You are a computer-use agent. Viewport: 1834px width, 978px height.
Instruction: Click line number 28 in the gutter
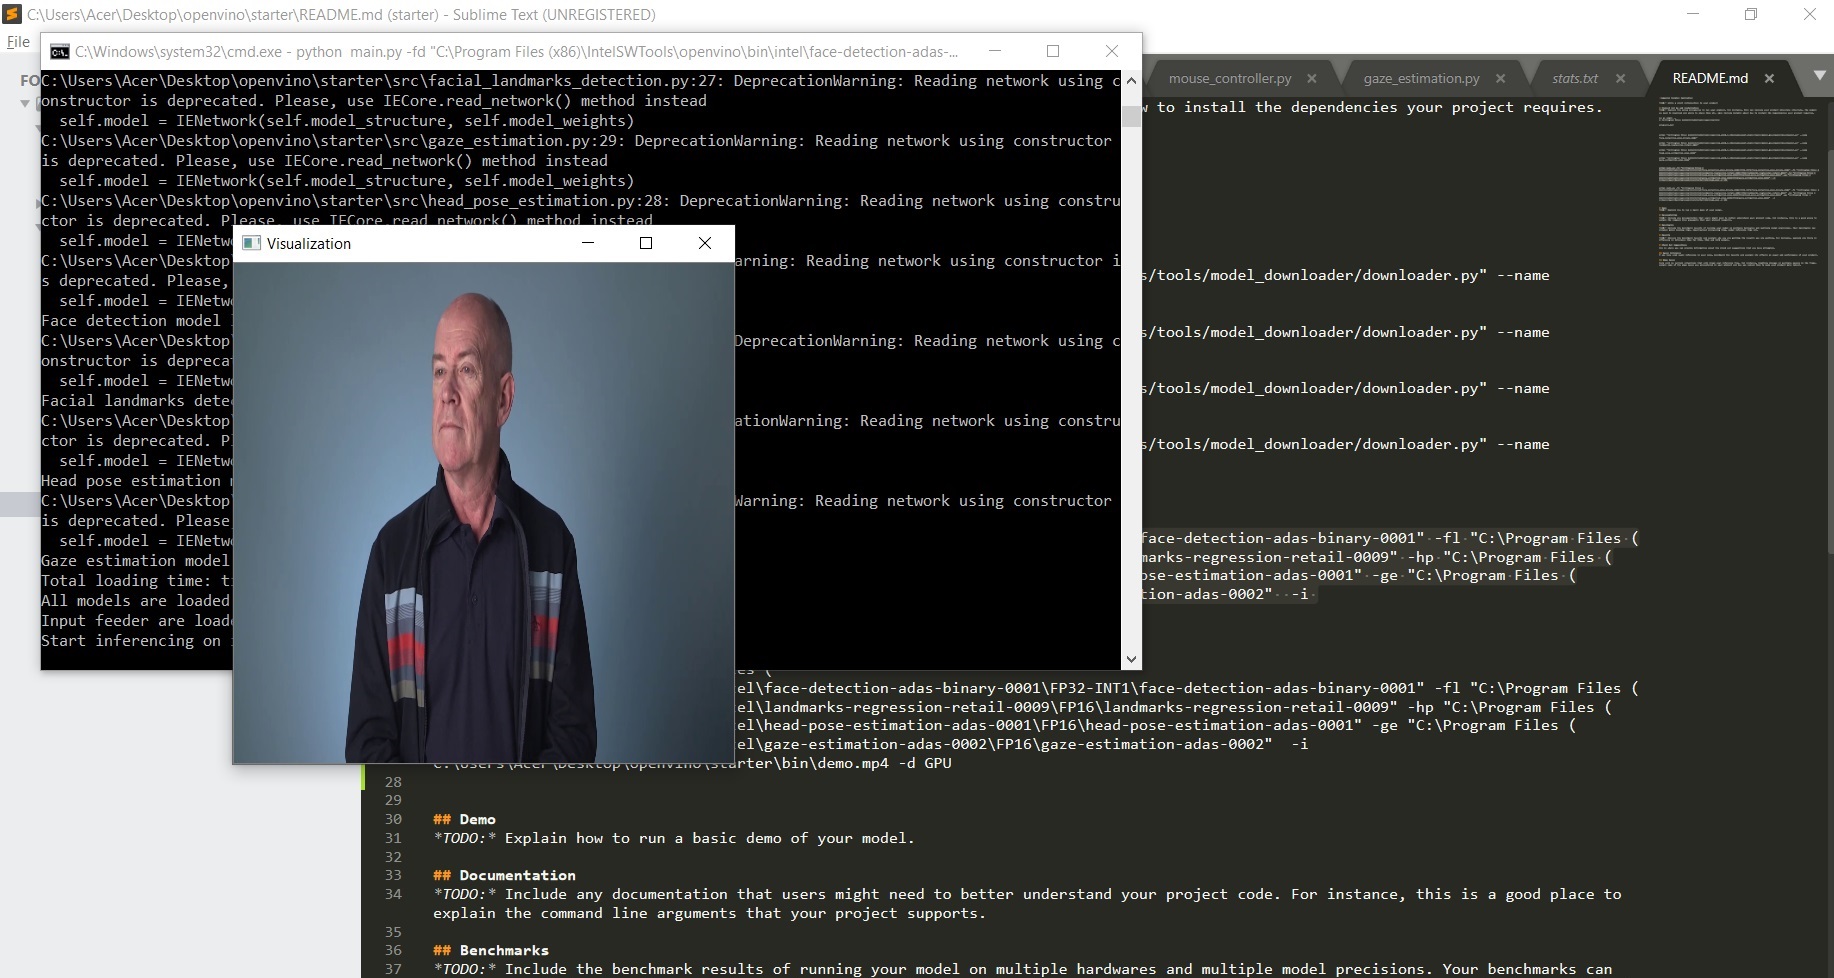[393, 782]
